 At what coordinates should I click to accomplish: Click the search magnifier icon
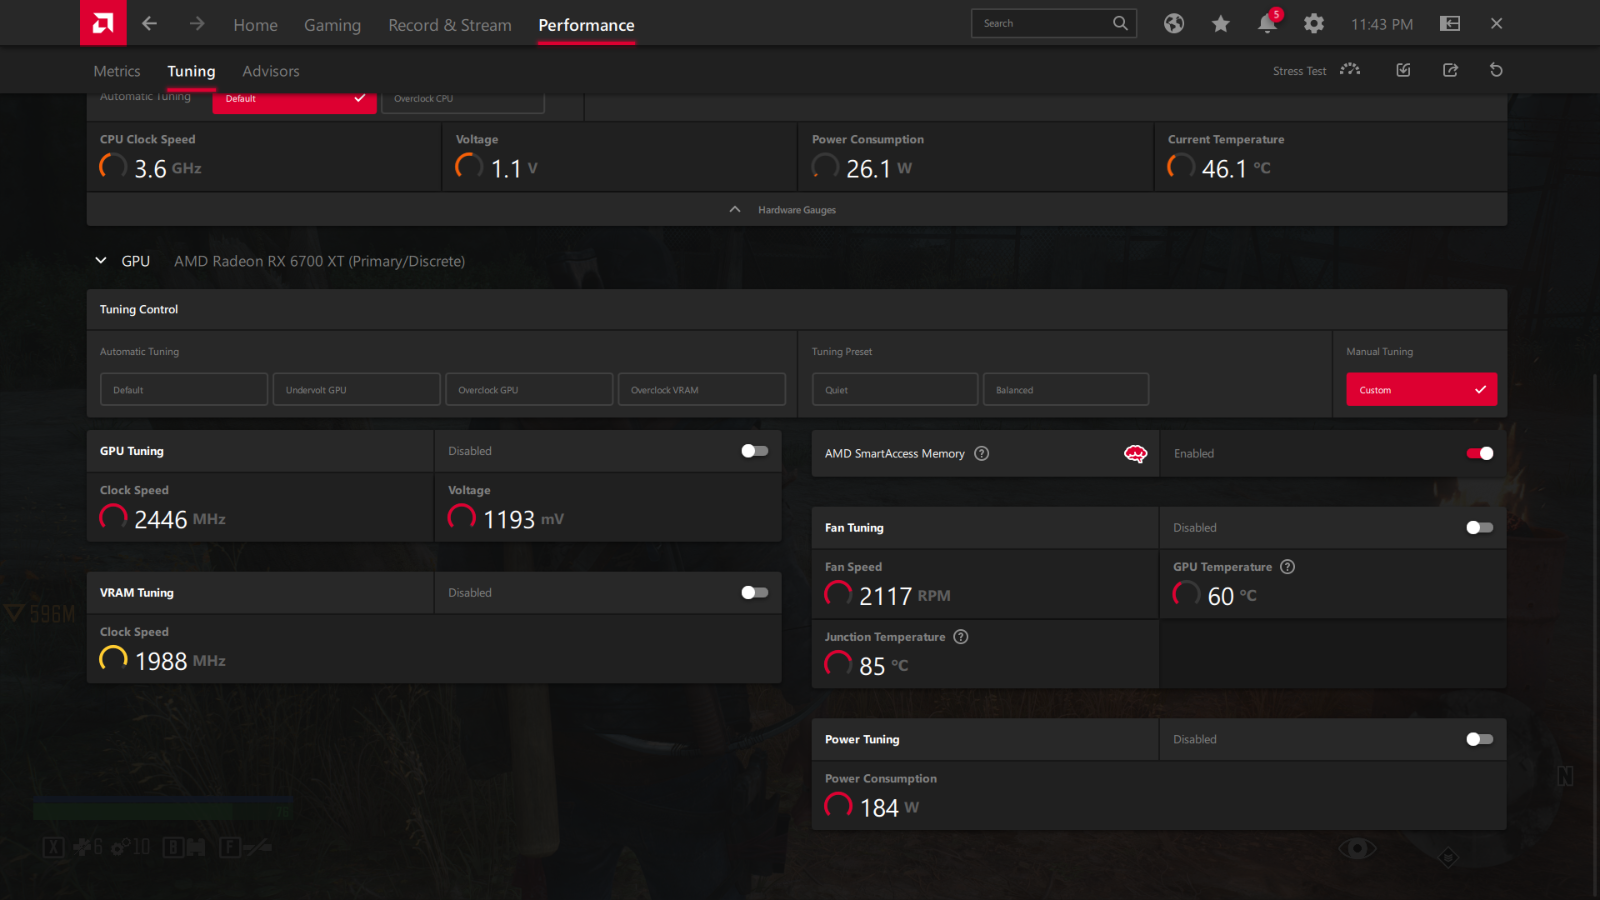pos(1120,23)
